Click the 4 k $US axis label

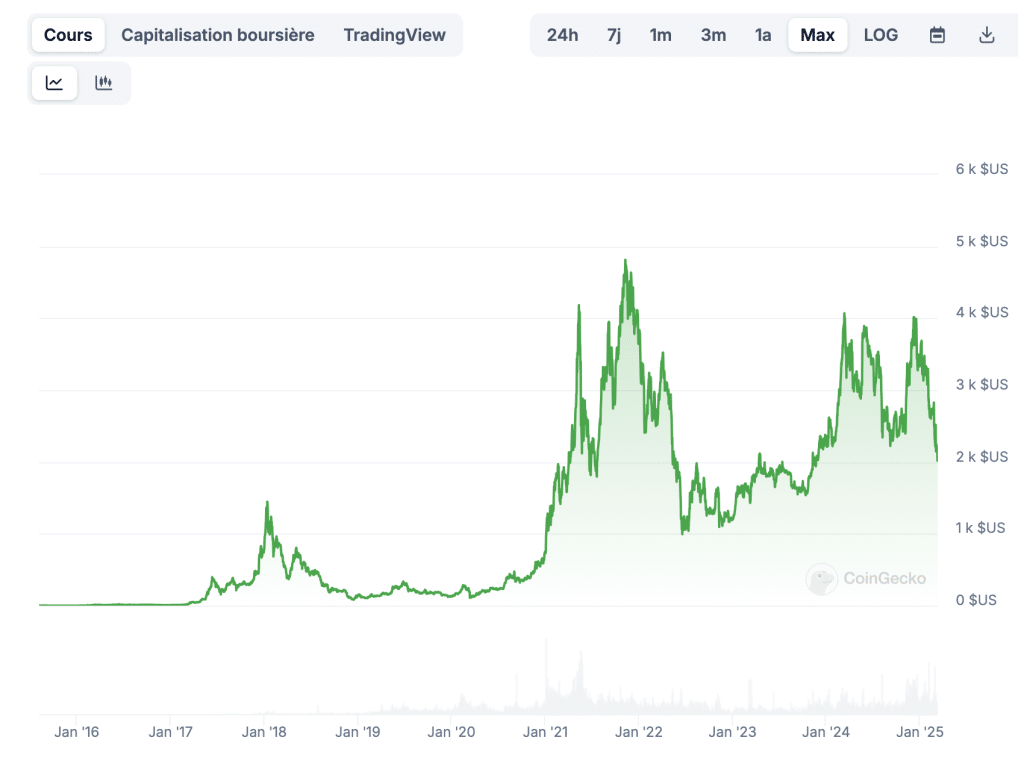coord(982,312)
